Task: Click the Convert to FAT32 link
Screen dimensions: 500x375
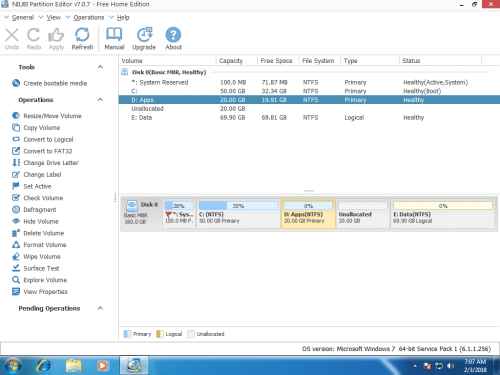Action: click(x=48, y=151)
